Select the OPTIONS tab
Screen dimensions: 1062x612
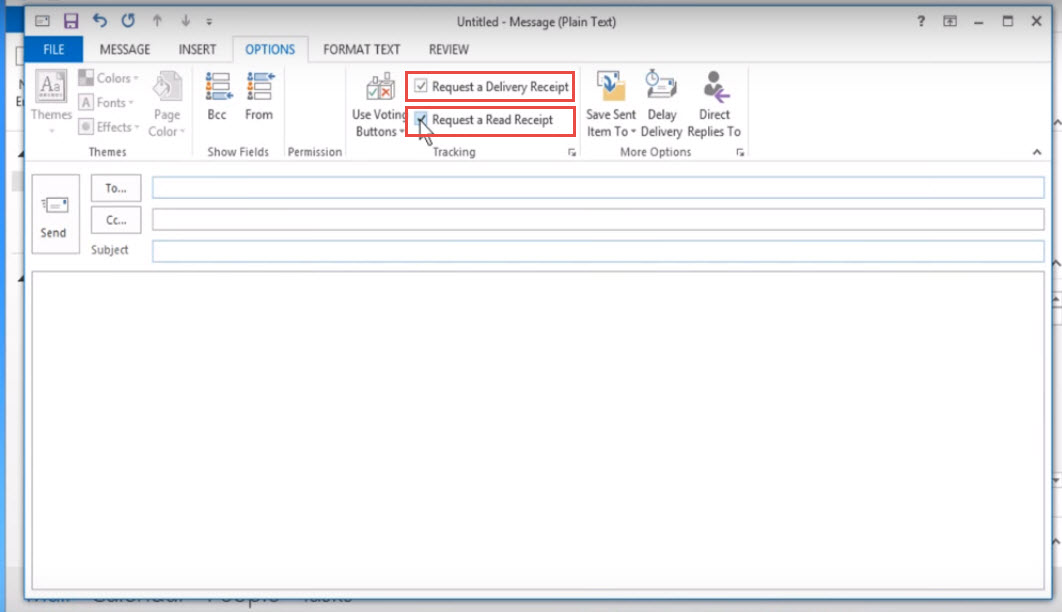point(270,49)
